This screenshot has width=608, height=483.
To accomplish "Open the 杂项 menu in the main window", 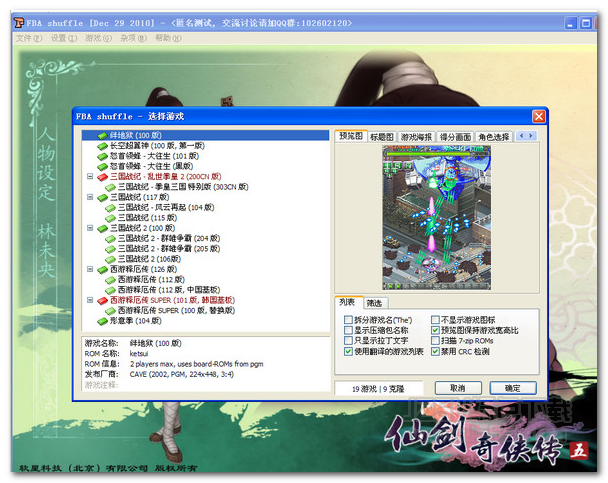I will [x=133, y=38].
